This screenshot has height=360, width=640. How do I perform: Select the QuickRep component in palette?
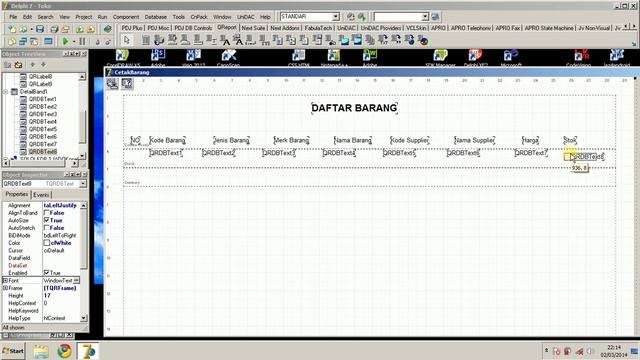point(146,40)
